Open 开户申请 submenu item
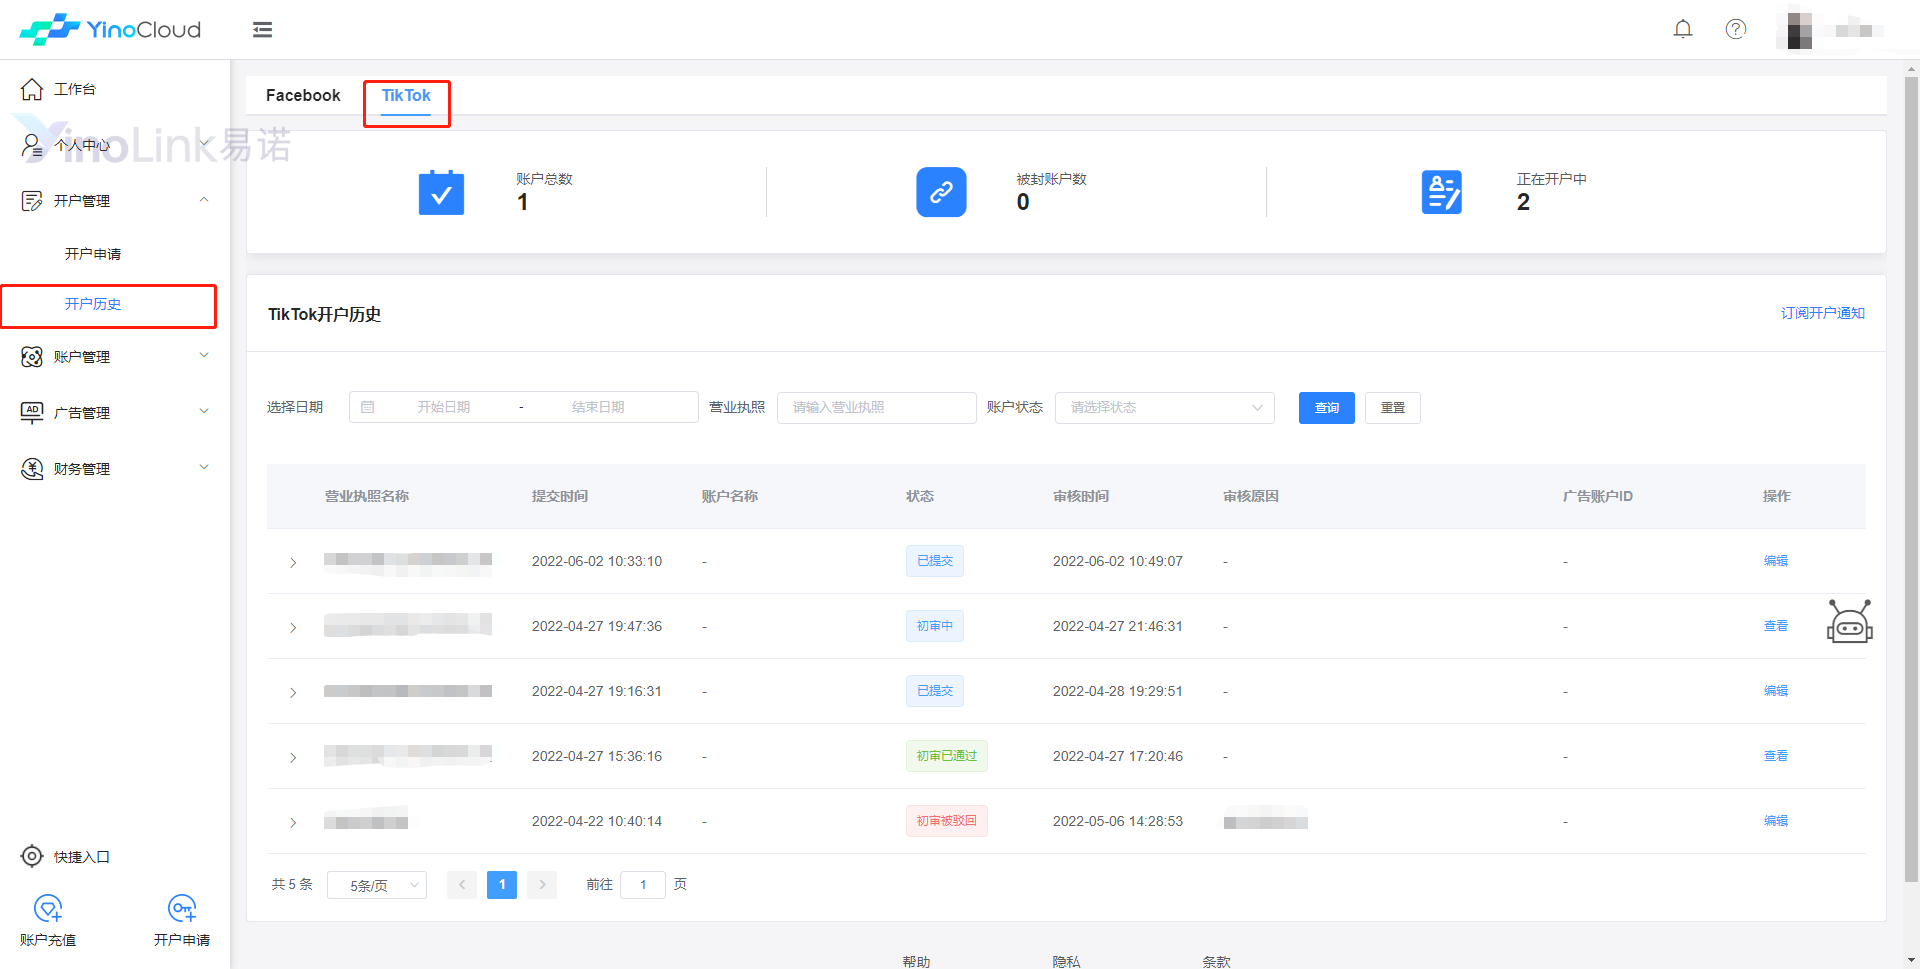Image resolution: width=1920 pixels, height=969 pixels. pos(93,254)
